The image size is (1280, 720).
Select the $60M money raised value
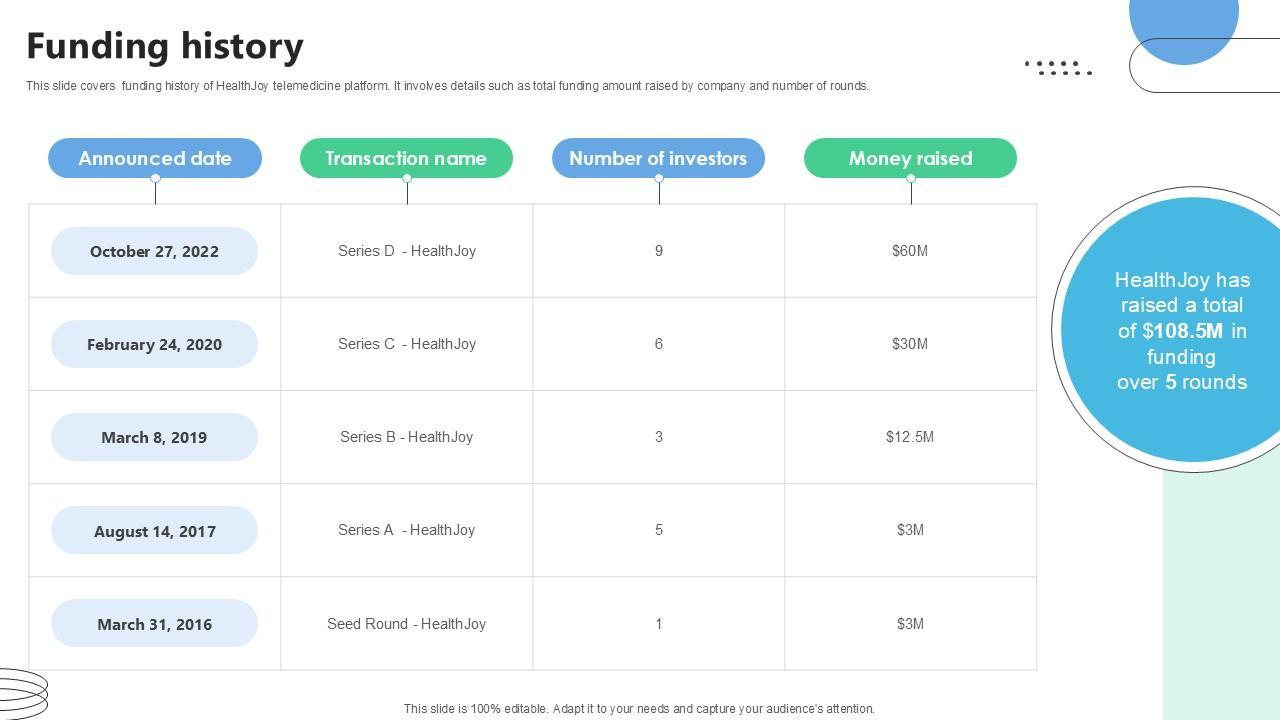(x=910, y=251)
